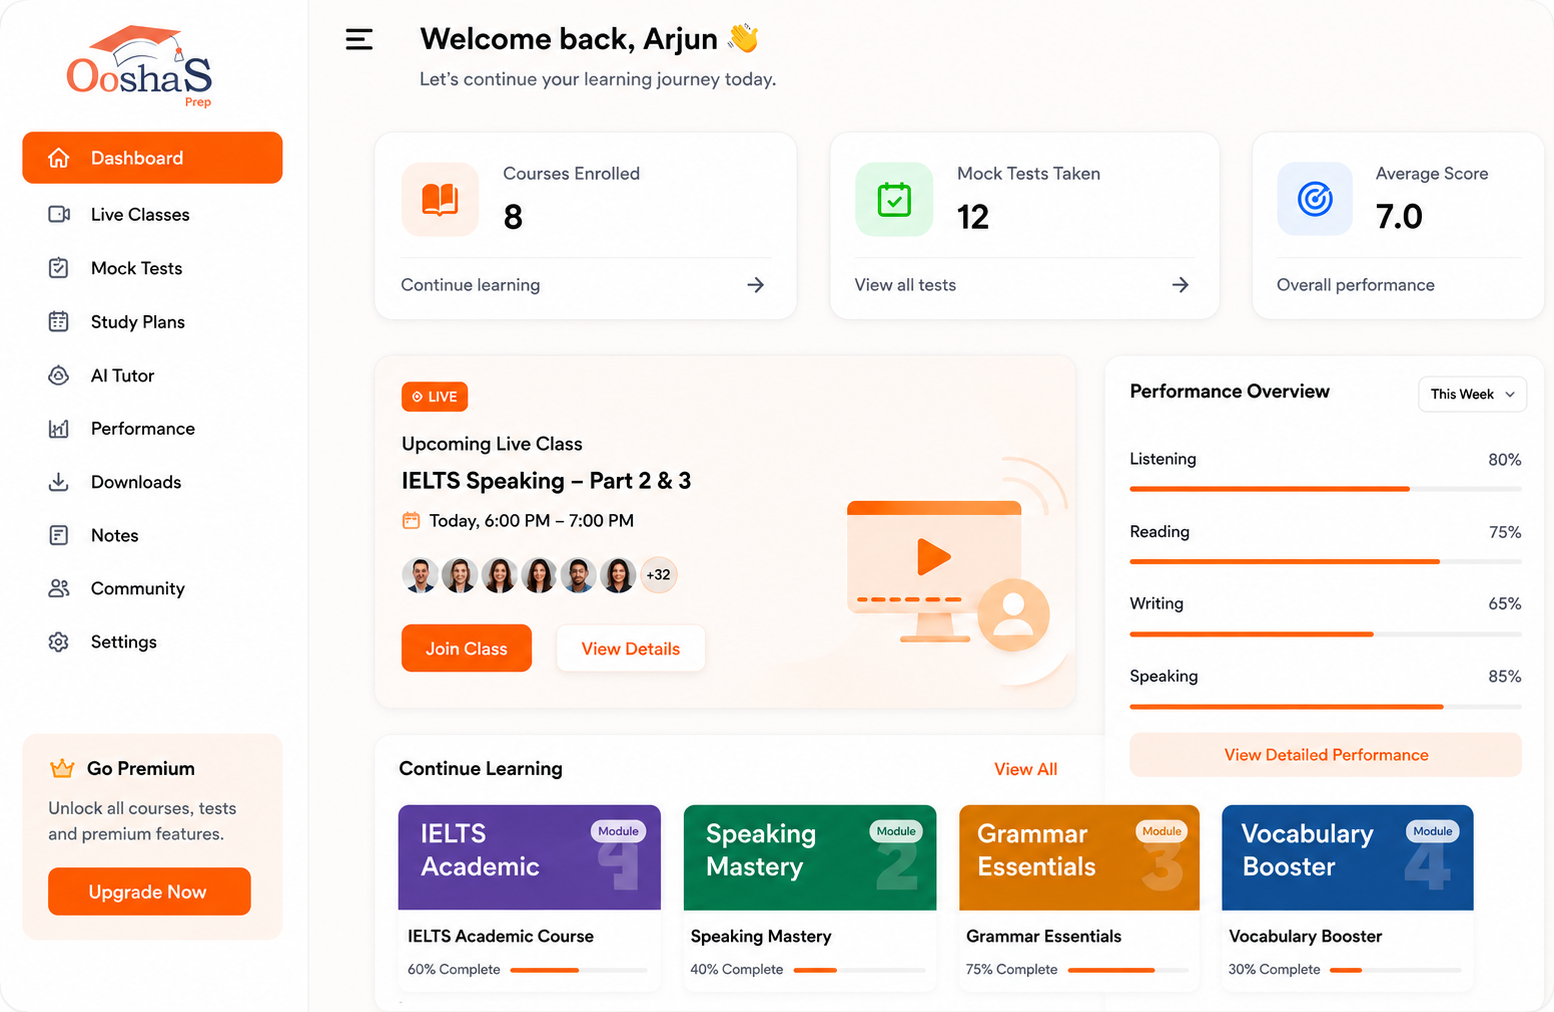Click View Detailed Performance button
Image resolution: width=1554 pixels, height=1012 pixels.
point(1325,755)
